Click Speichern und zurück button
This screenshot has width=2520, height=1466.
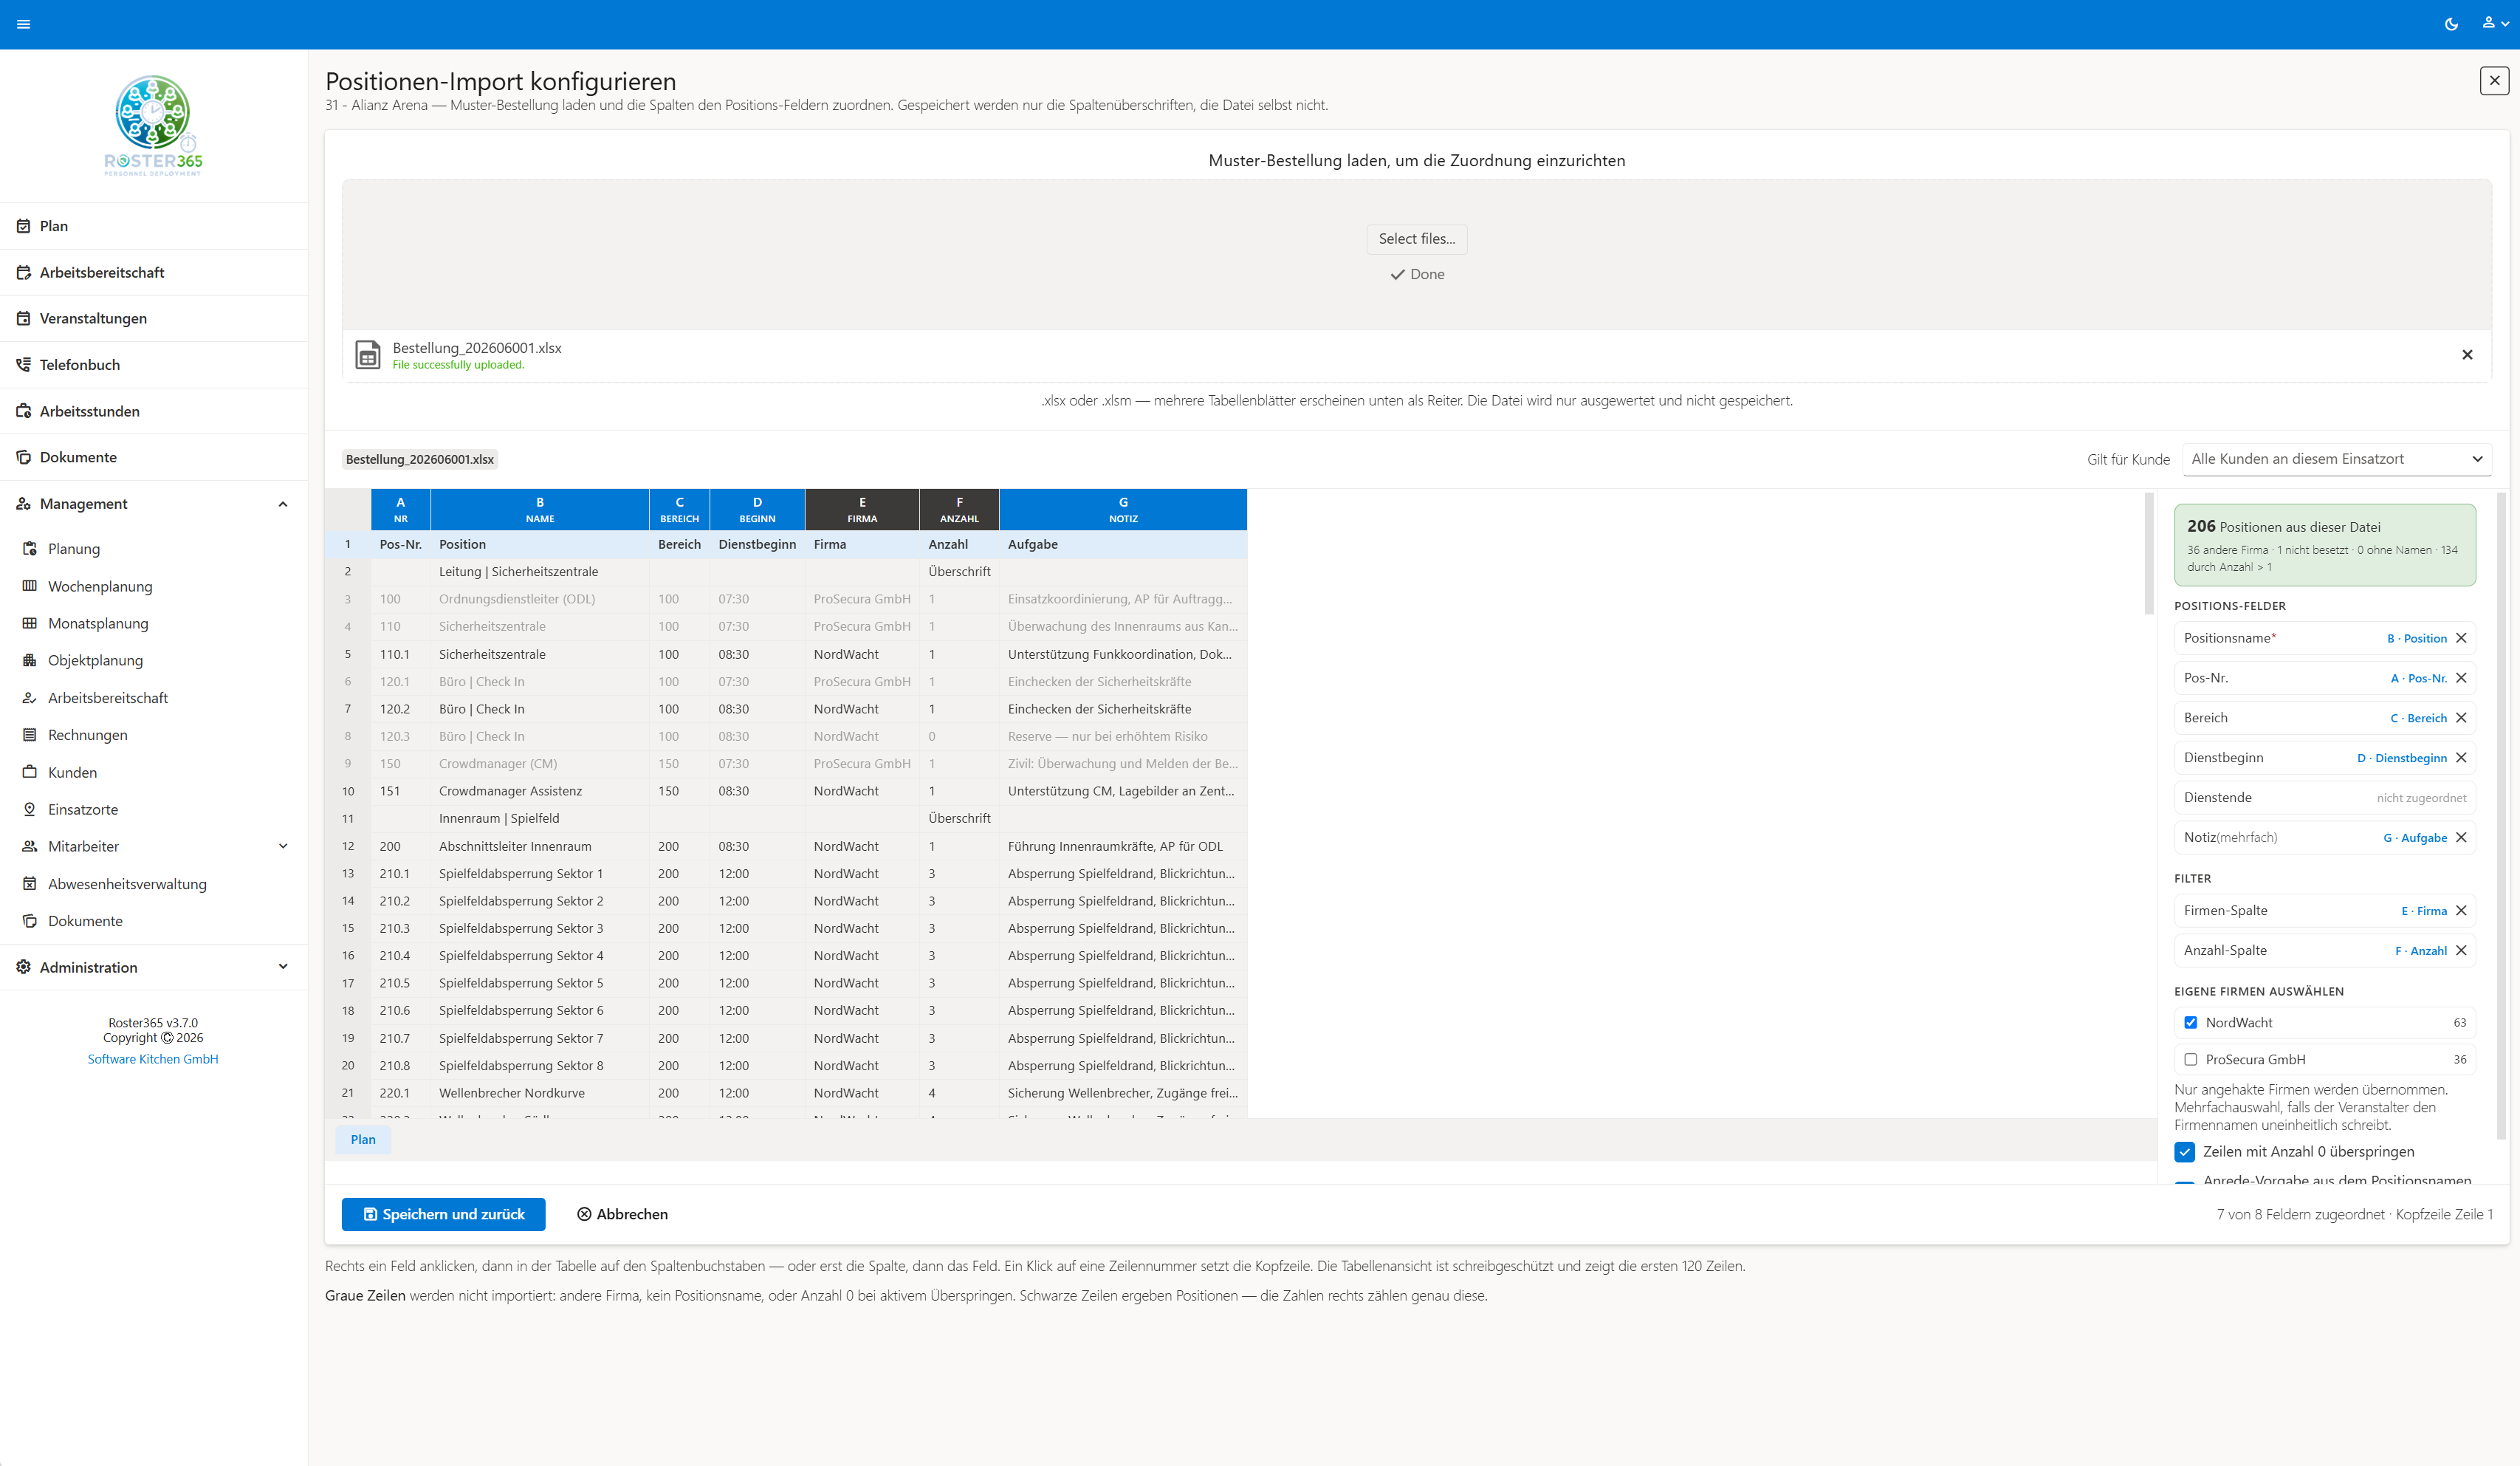pyautogui.click(x=443, y=1214)
